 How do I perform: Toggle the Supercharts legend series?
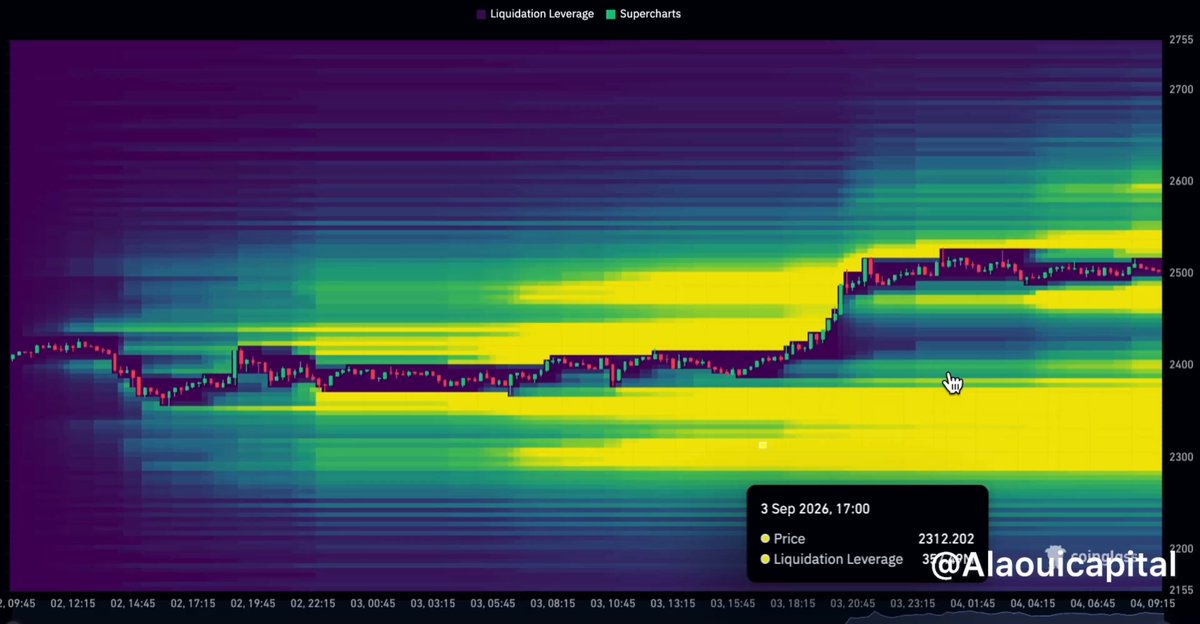click(x=644, y=14)
